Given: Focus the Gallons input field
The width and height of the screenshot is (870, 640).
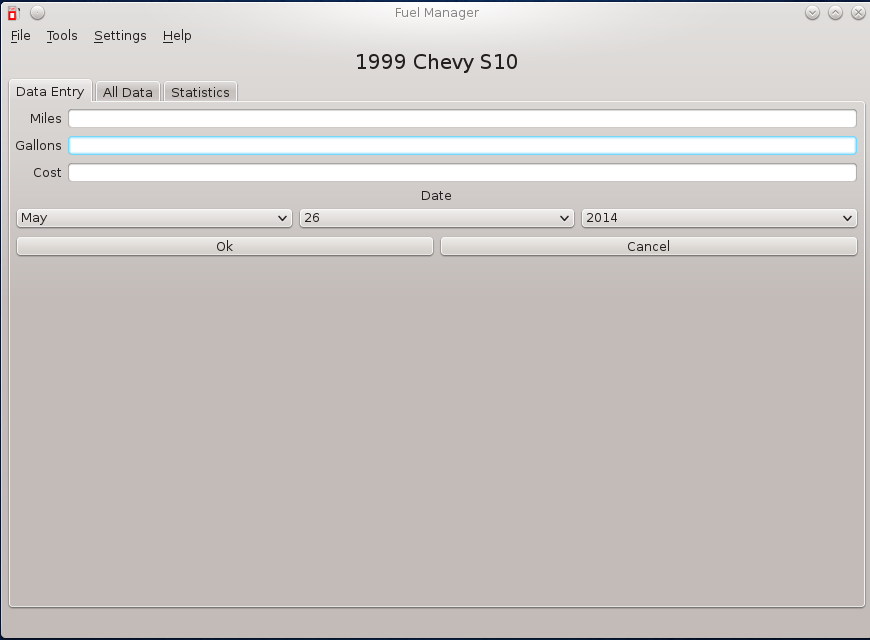Looking at the screenshot, I should tap(462, 145).
